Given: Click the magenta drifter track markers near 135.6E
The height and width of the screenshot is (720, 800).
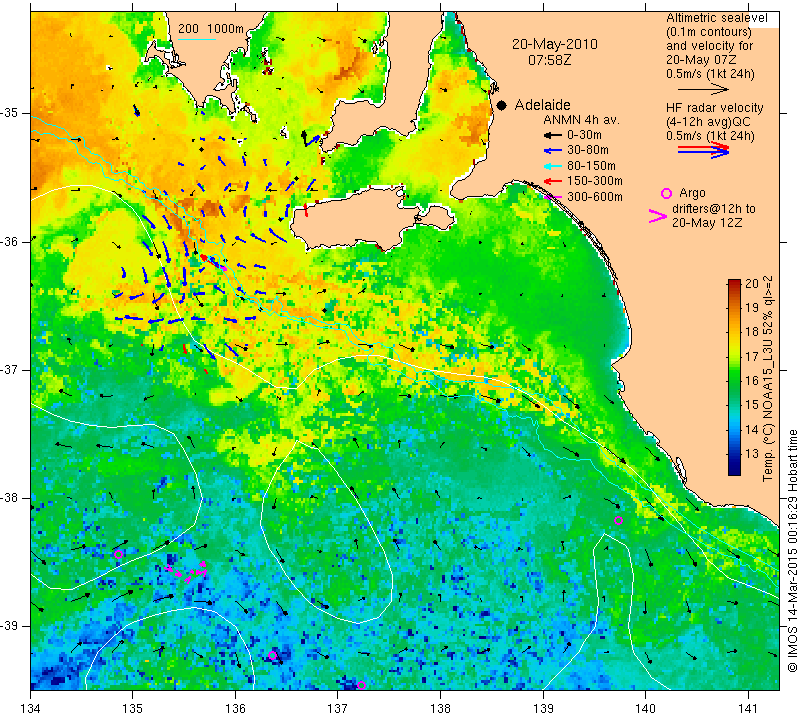Looking at the screenshot, I should [x=187, y=572].
